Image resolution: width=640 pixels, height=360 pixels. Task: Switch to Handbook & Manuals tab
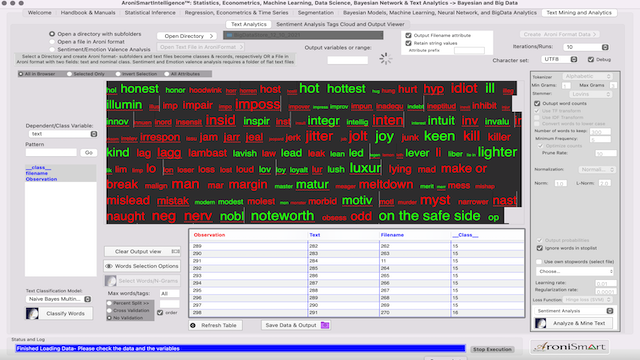[x=88, y=13]
